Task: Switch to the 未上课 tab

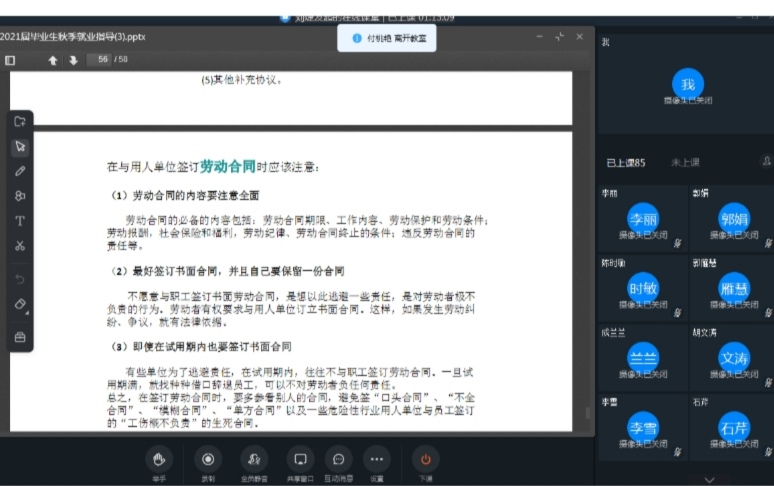Action: click(685, 162)
